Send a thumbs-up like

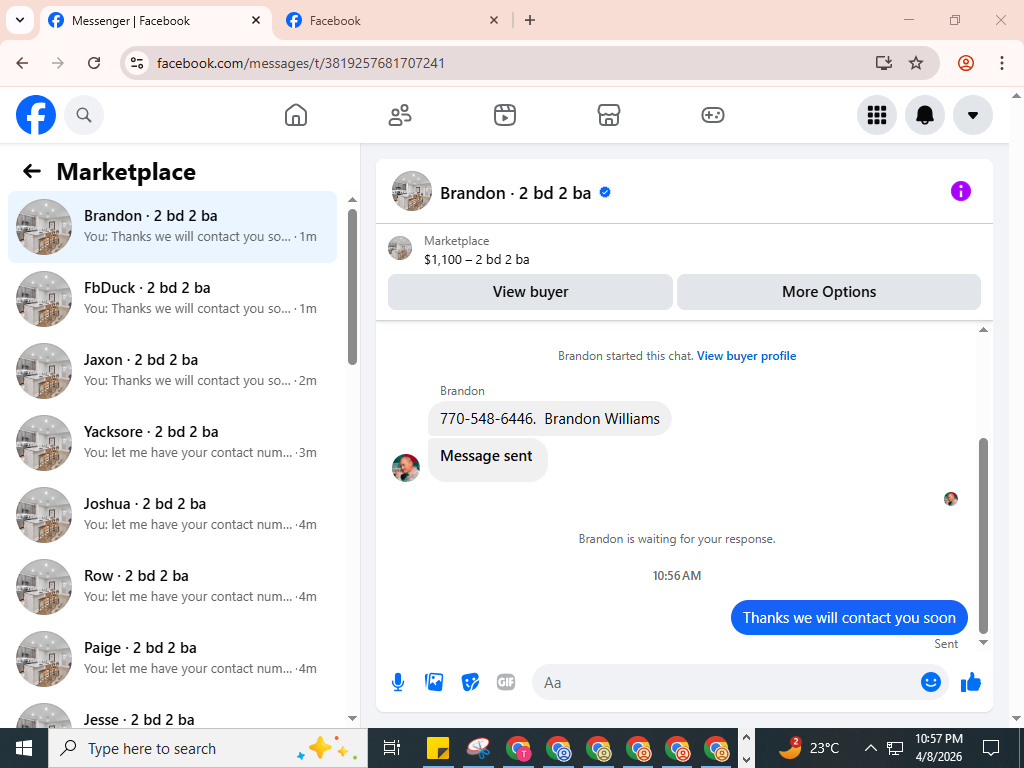pos(971,682)
